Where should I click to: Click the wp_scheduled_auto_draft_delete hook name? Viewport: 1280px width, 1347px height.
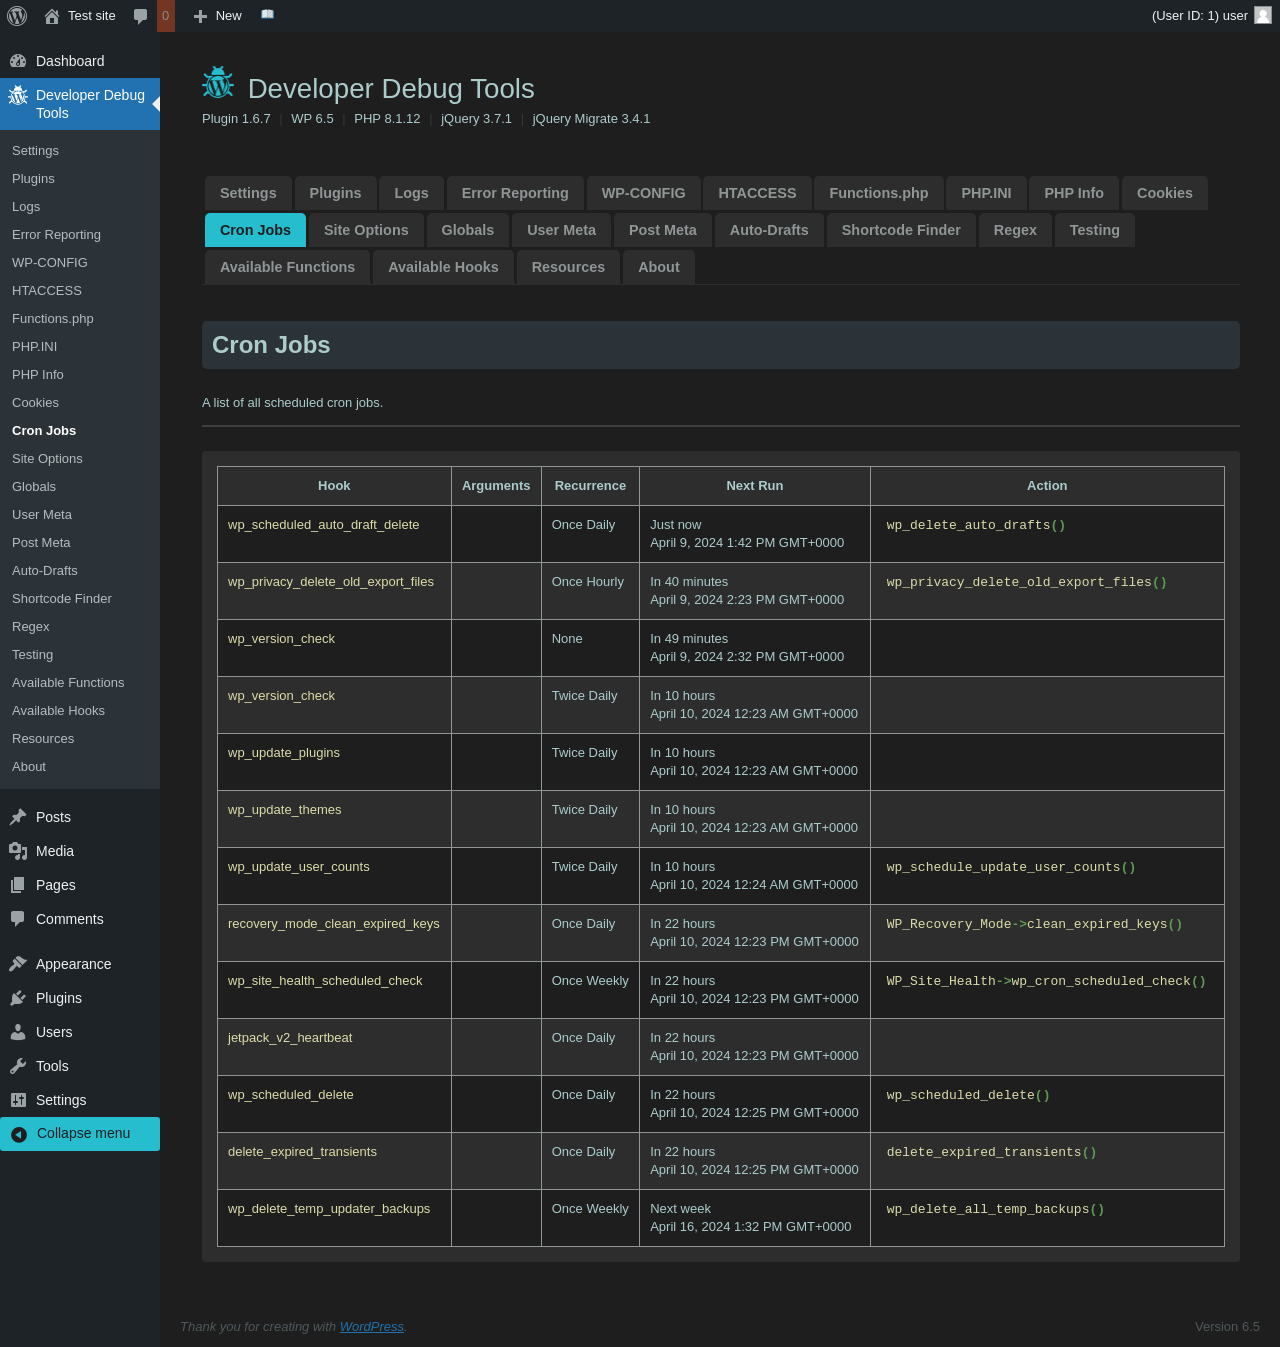(323, 525)
